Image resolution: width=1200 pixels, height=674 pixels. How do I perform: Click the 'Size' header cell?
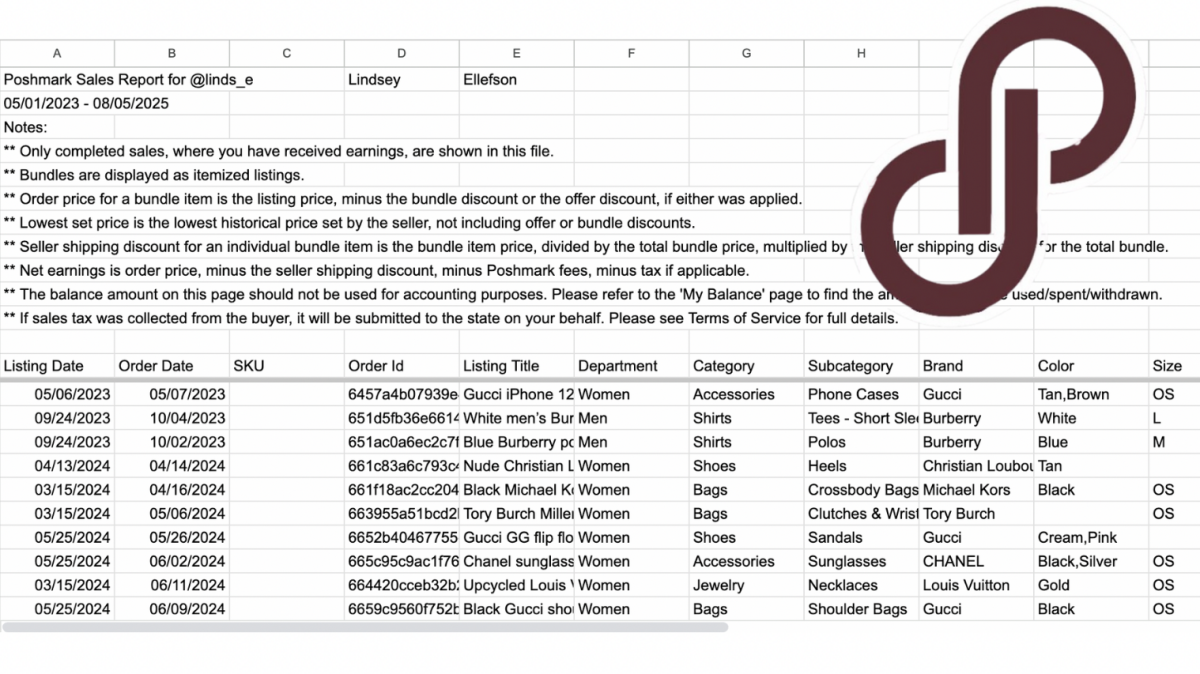(x=1167, y=366)
